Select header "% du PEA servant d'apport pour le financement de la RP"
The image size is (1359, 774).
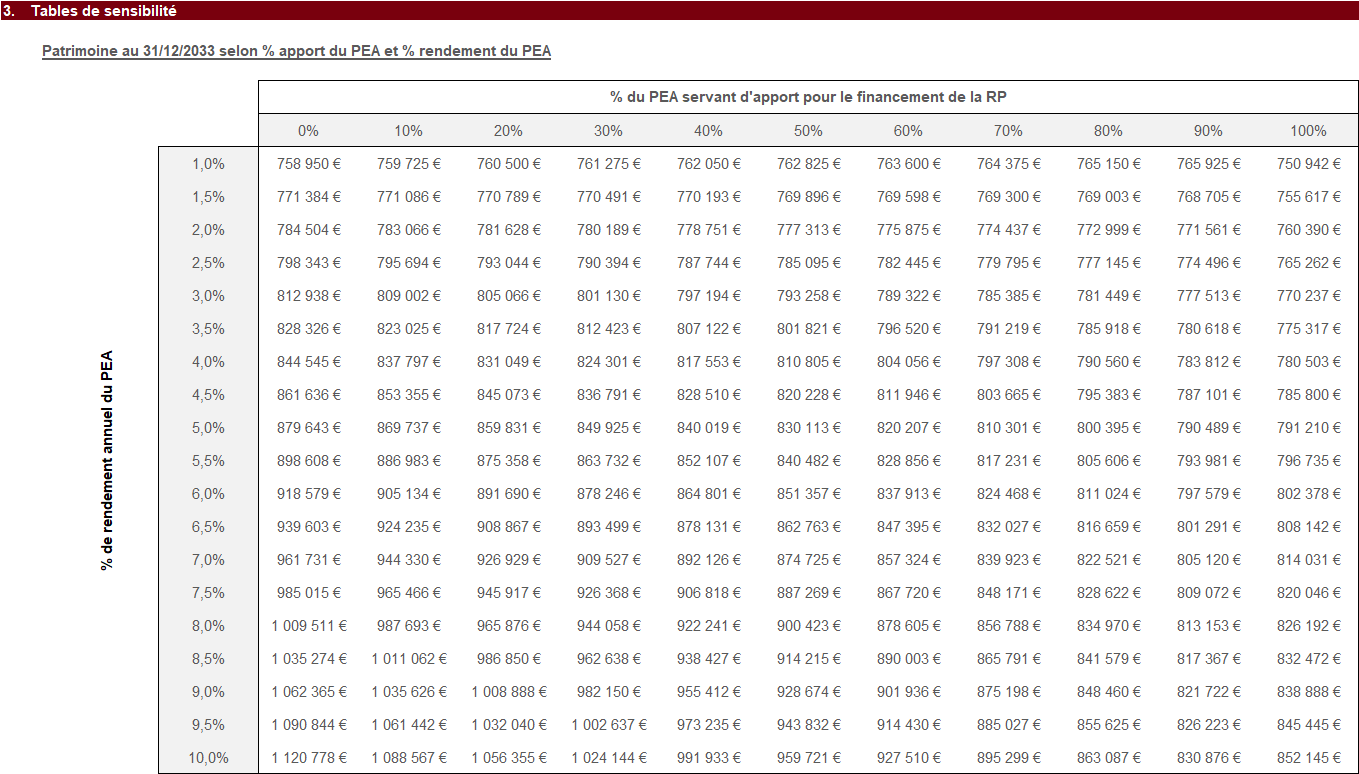[808, 97]
